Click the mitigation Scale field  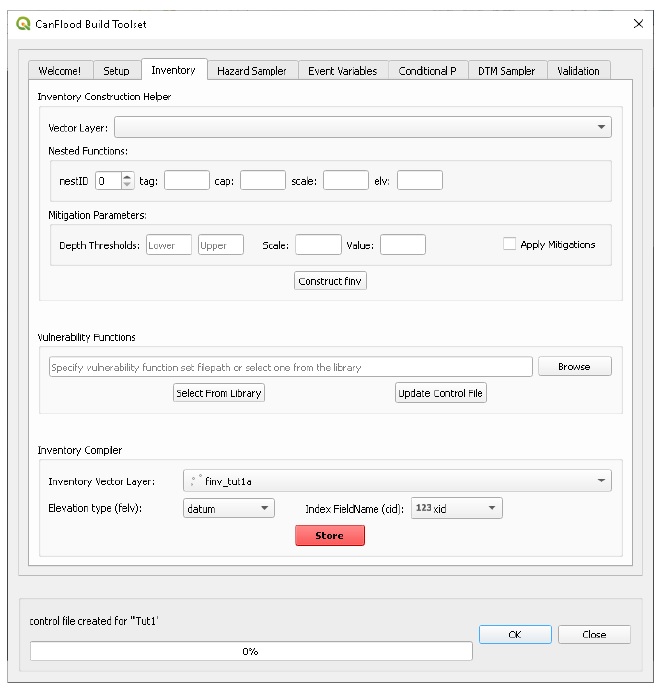[x=318, y=244]
